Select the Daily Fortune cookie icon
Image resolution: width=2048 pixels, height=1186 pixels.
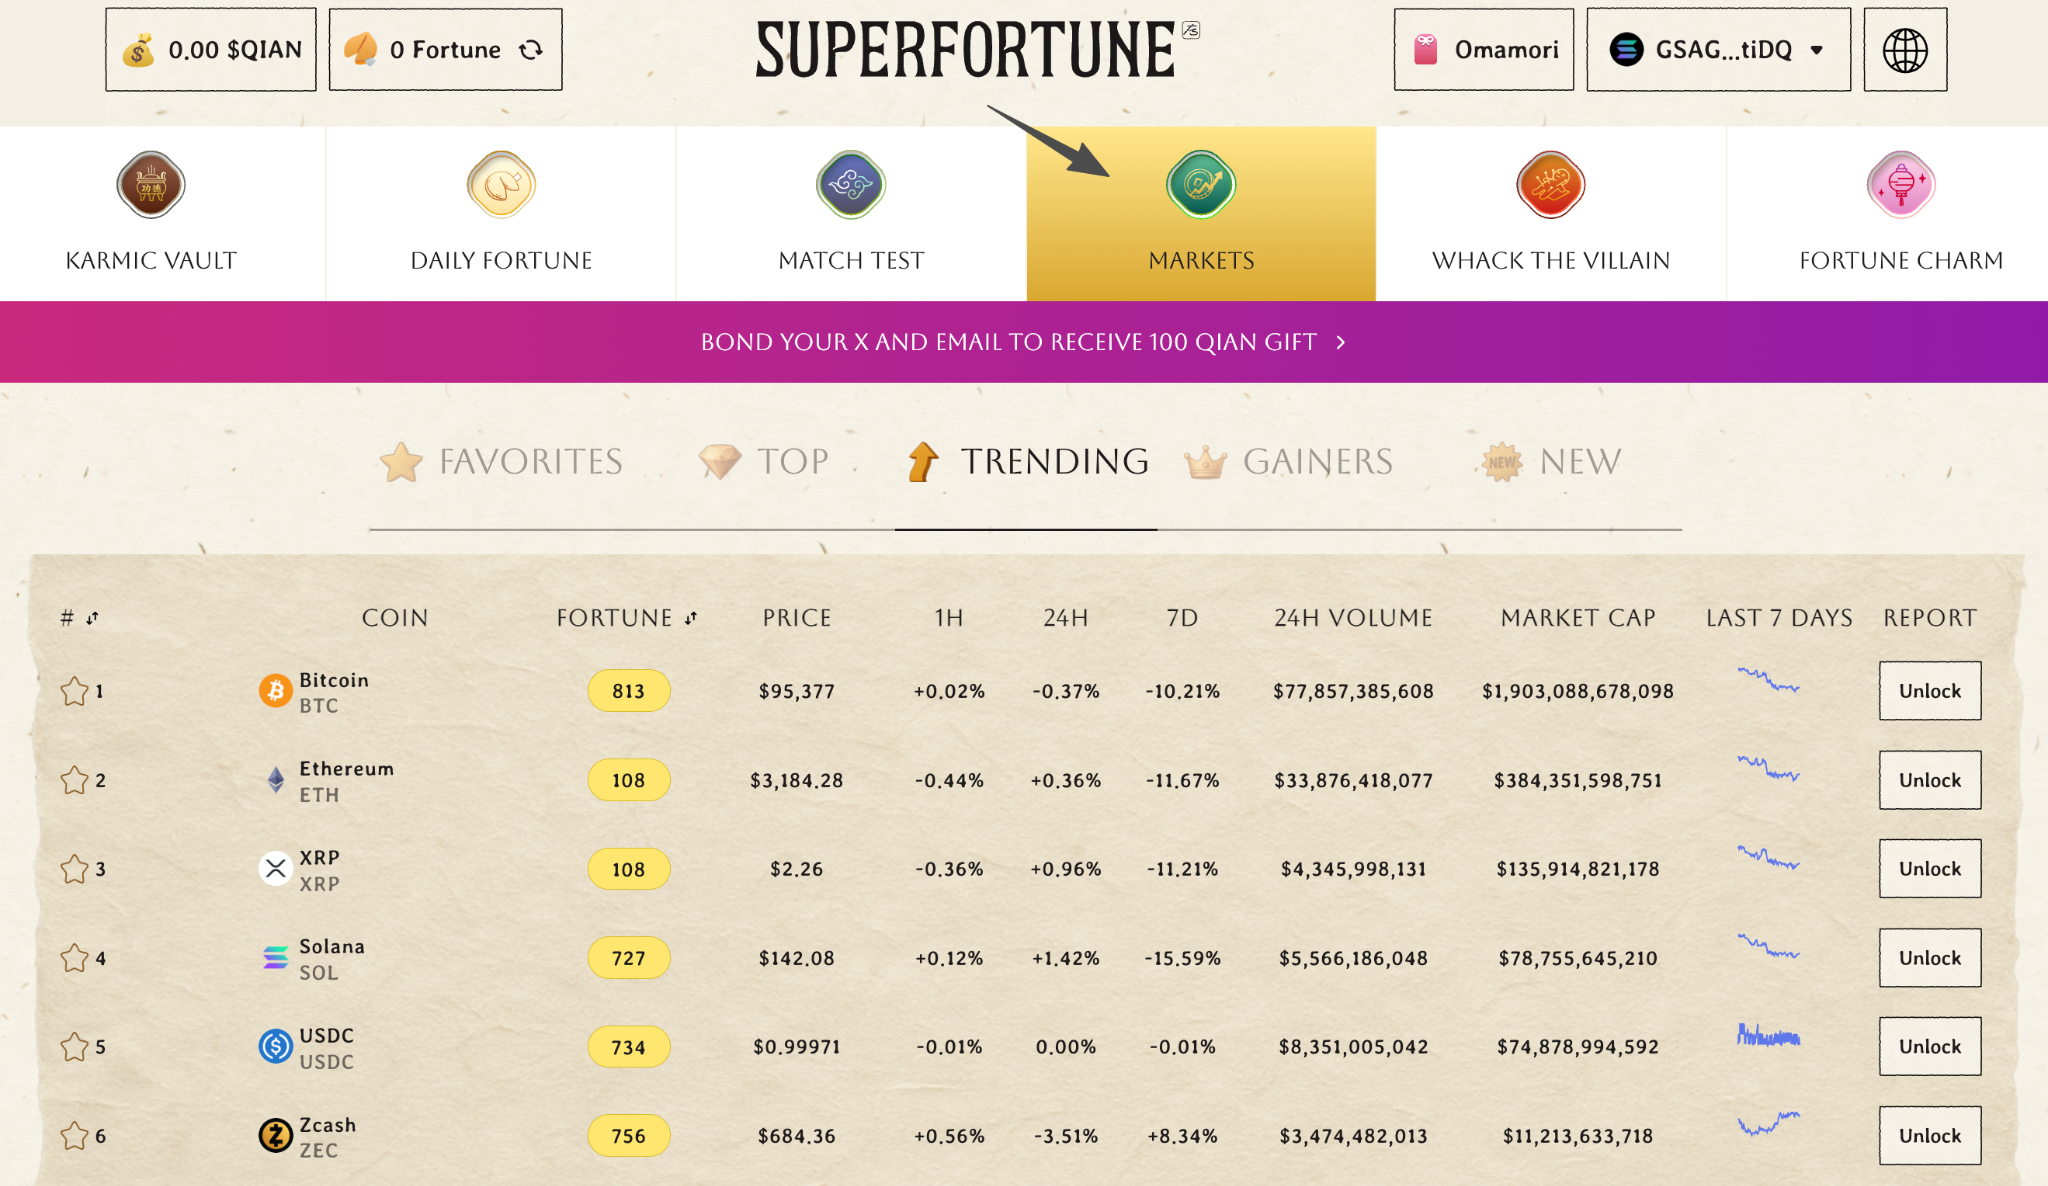(500, 185)
